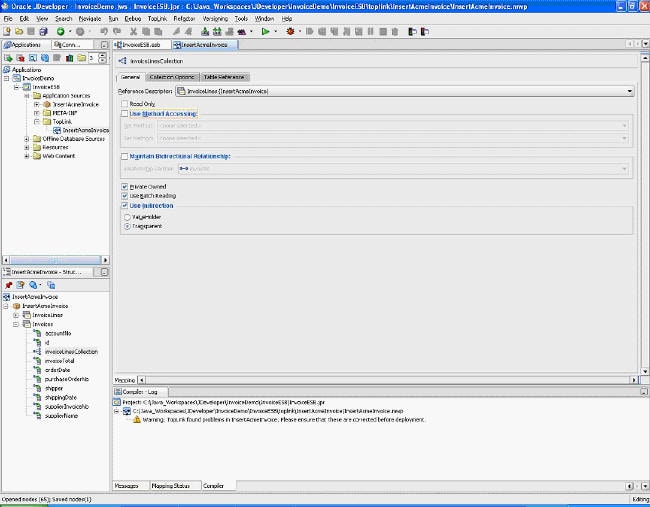
Task: Minimize the Applications navigator panel
Action: coord(104,45)
